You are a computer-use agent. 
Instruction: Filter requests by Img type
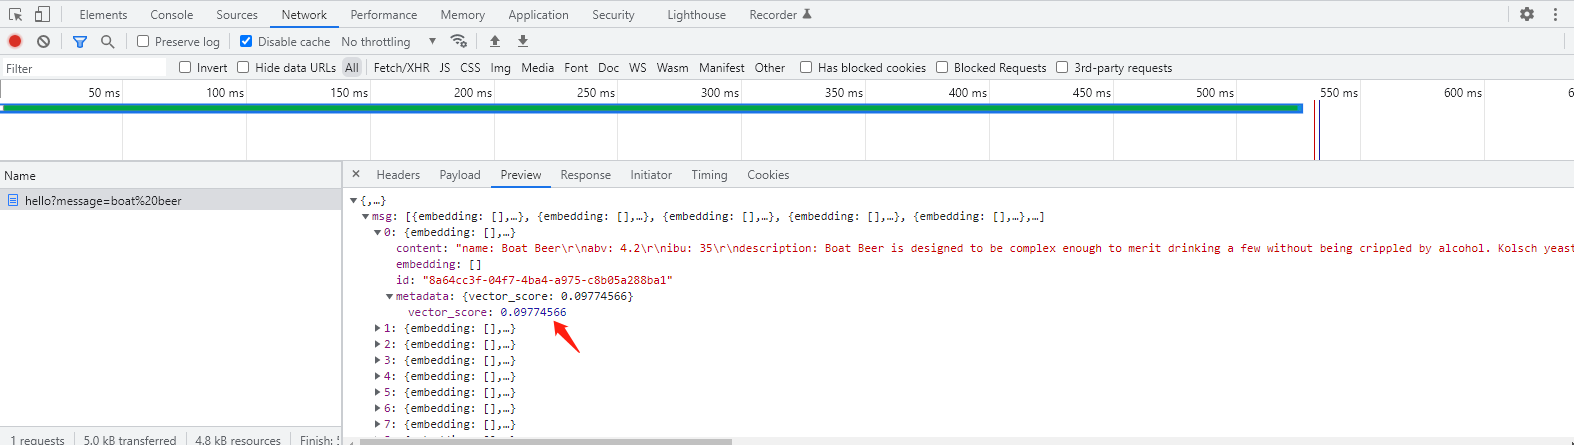point(500,67)
